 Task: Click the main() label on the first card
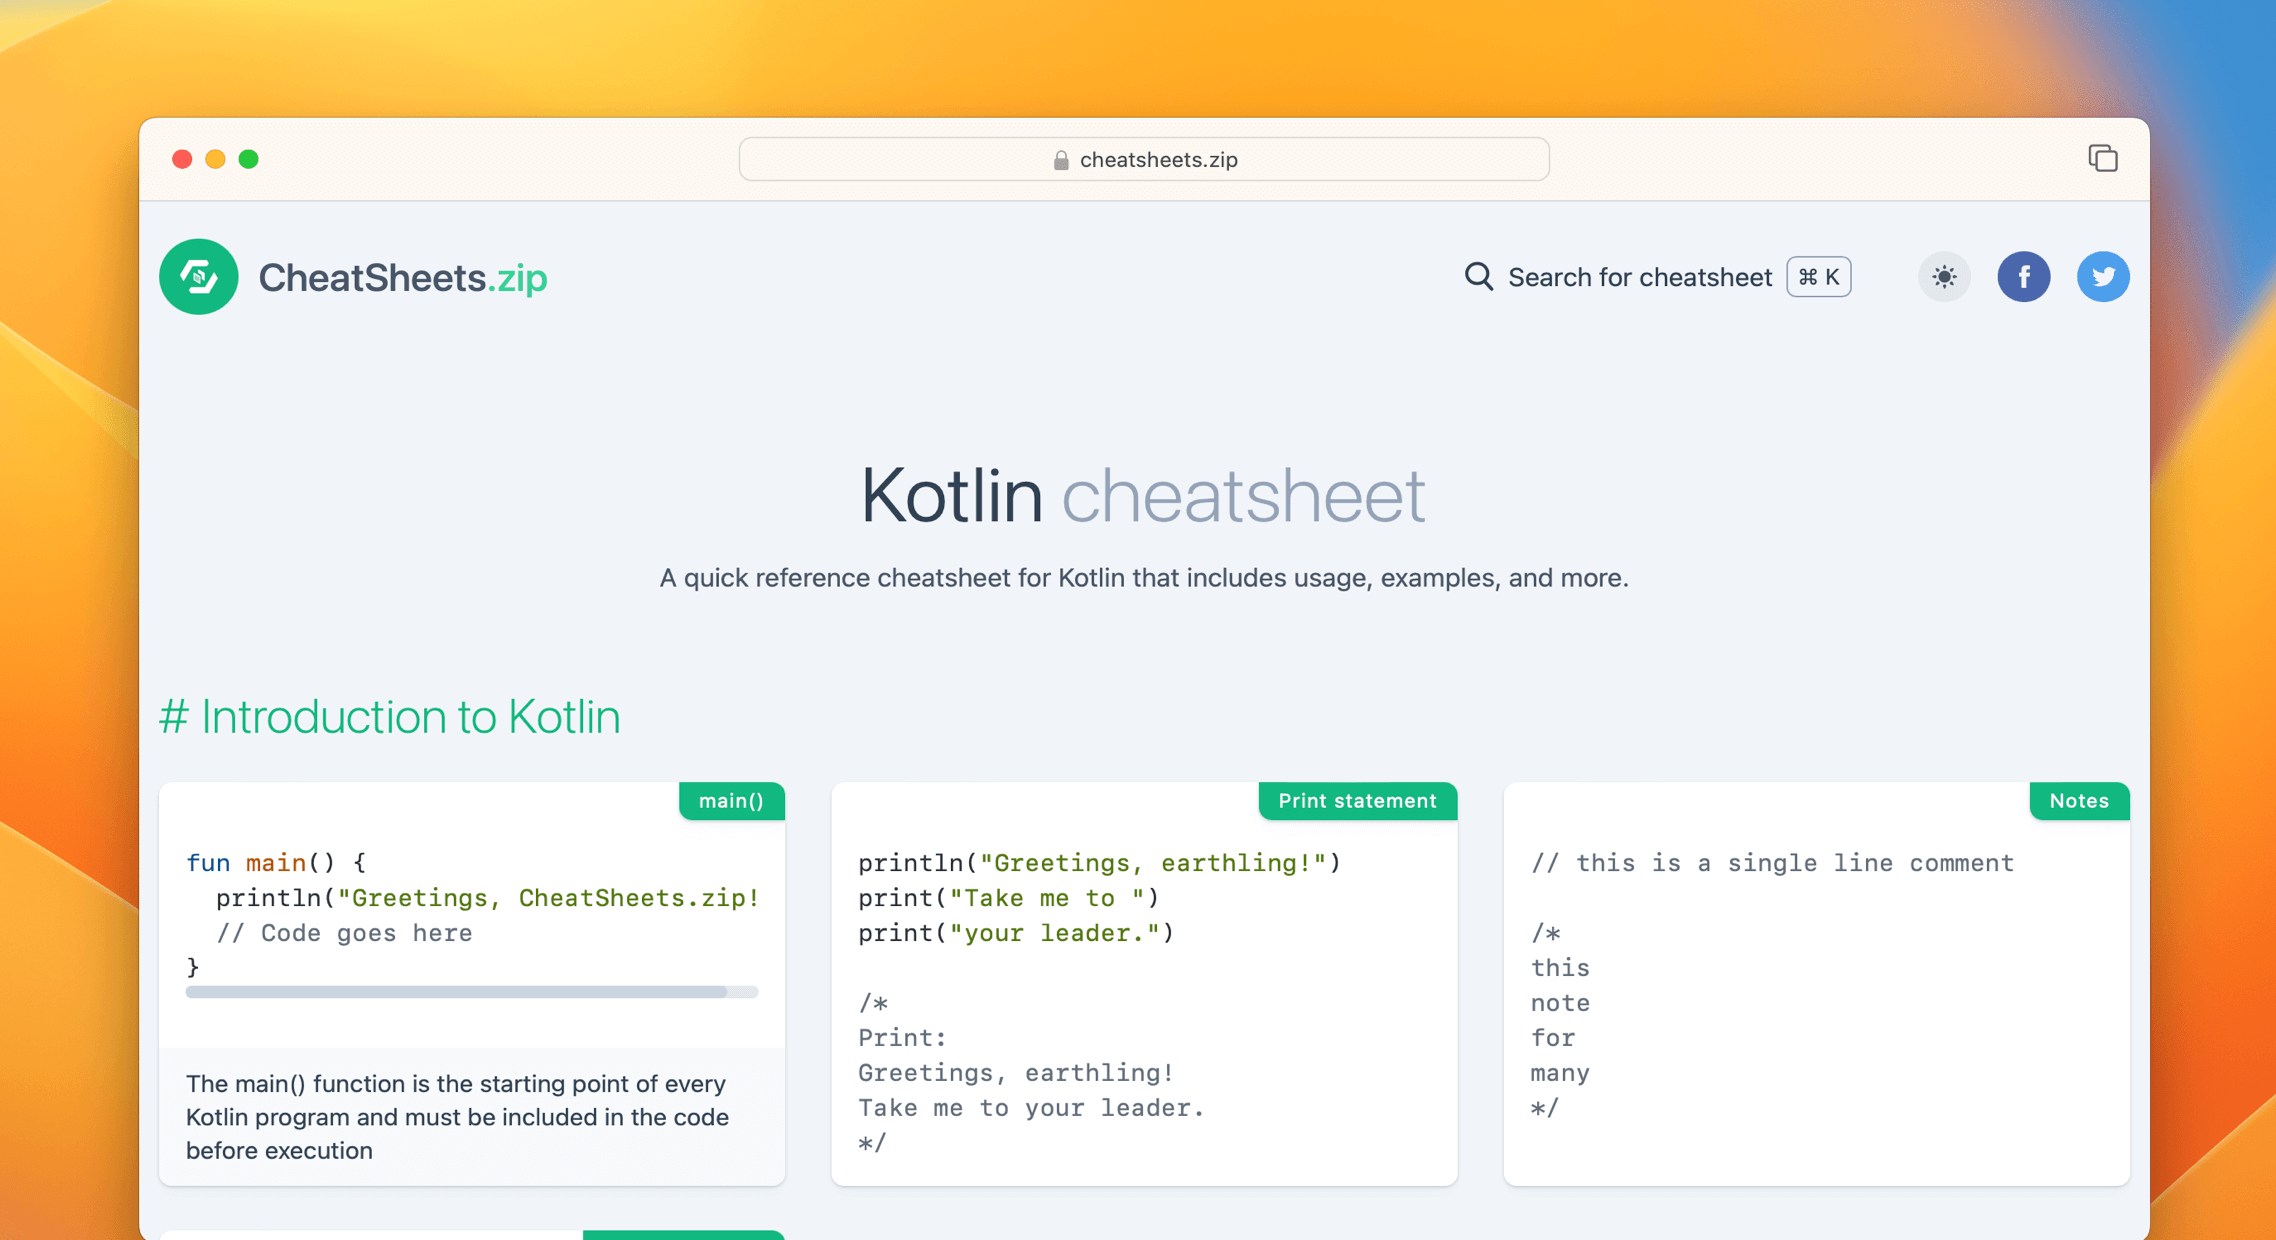tap(731, 800)
